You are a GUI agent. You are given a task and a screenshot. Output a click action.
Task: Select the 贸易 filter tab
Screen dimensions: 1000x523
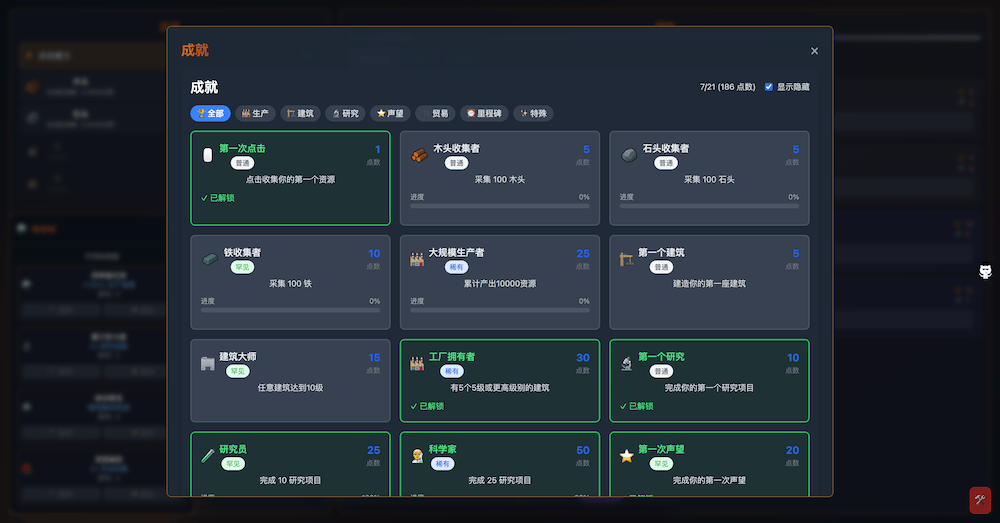tap(435, 114)
